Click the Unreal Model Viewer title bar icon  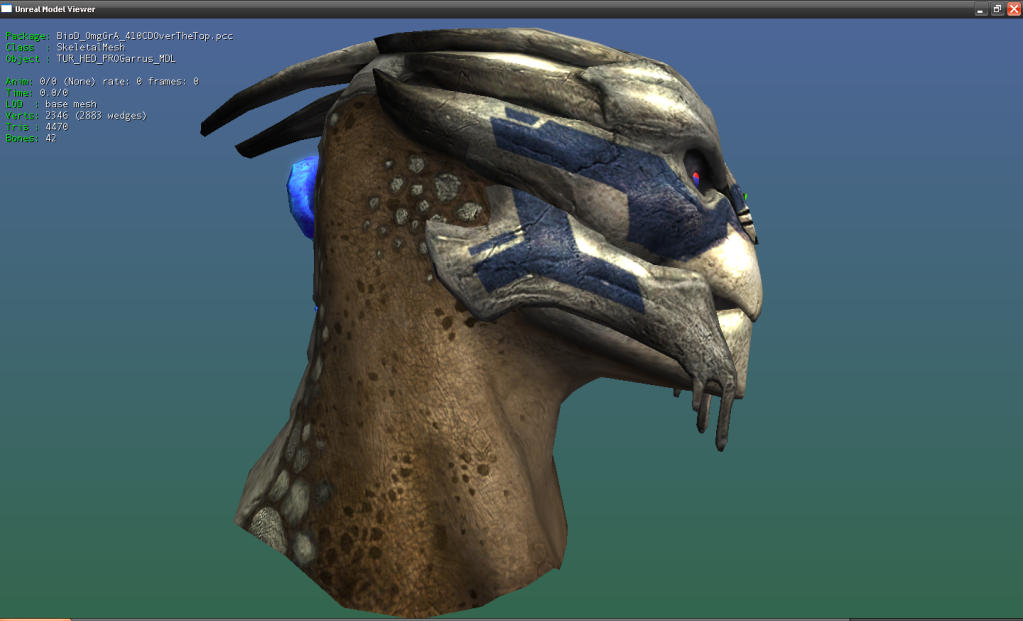[x=7, y=8]
